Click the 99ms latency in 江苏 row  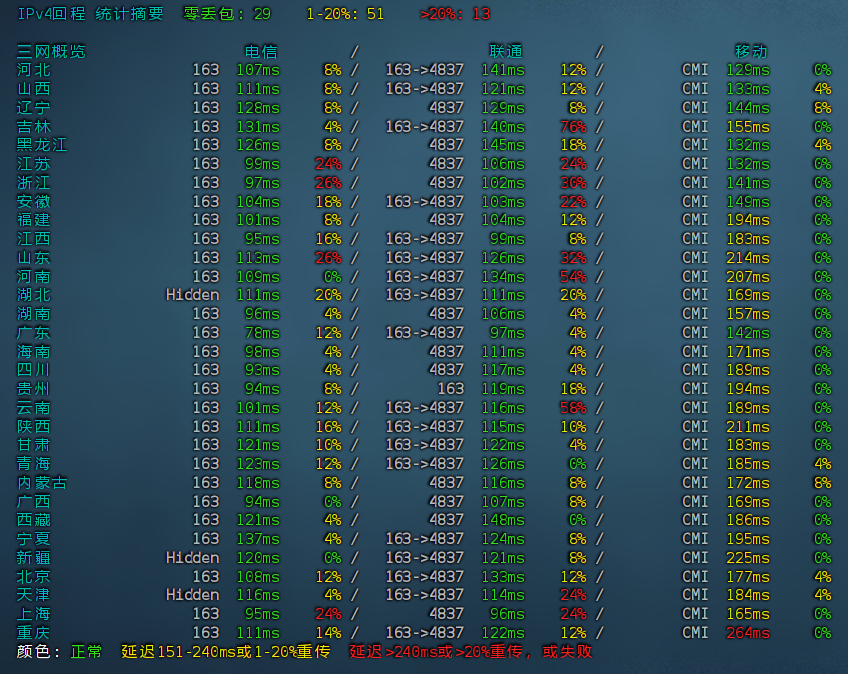coord(262,164)
